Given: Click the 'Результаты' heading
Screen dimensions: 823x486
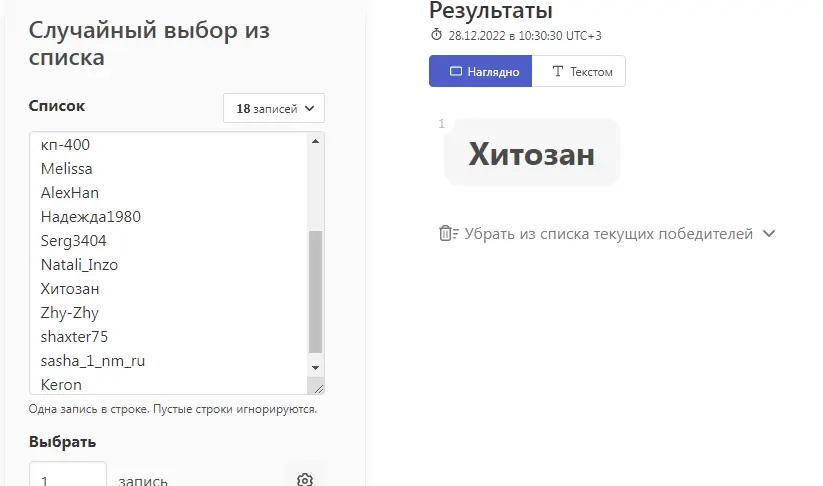Looking at the screenshot, I should pos(491,10).
